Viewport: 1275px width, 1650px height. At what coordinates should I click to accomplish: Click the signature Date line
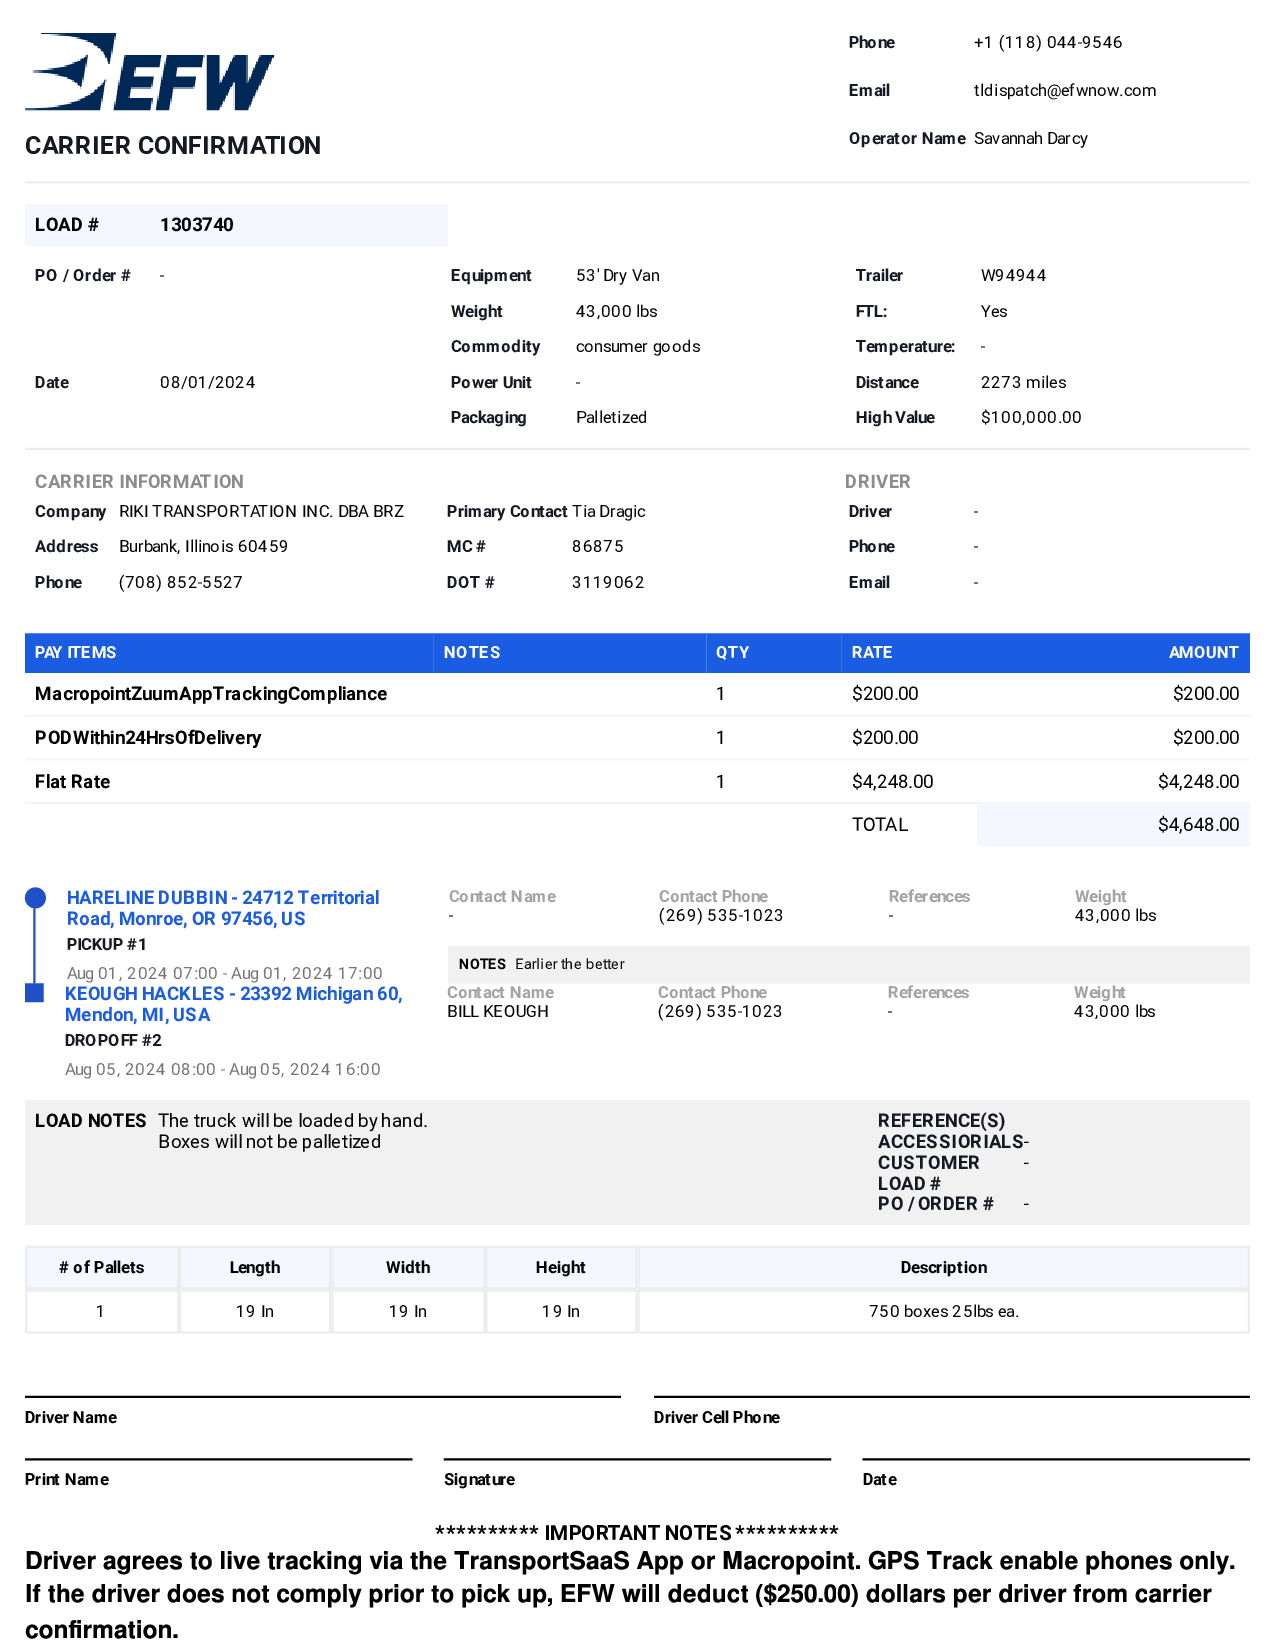pos(1056,1459)
